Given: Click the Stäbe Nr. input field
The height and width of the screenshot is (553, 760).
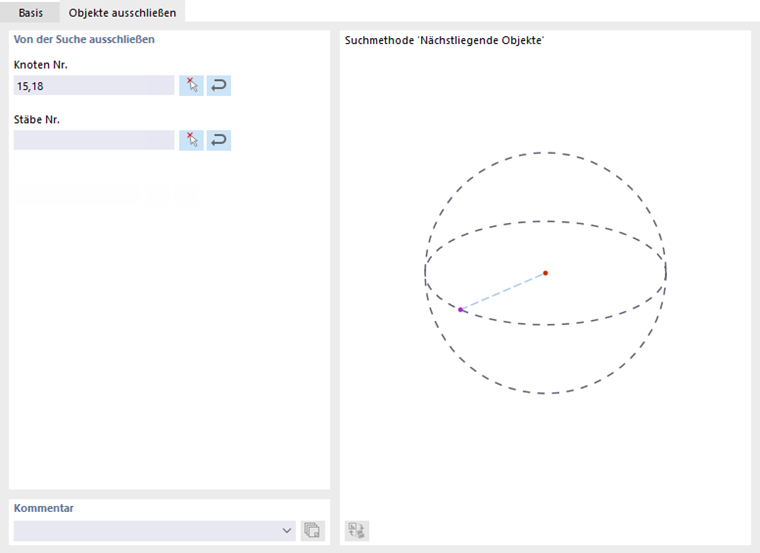Looking at the screenshot, I should click(94, 140).
